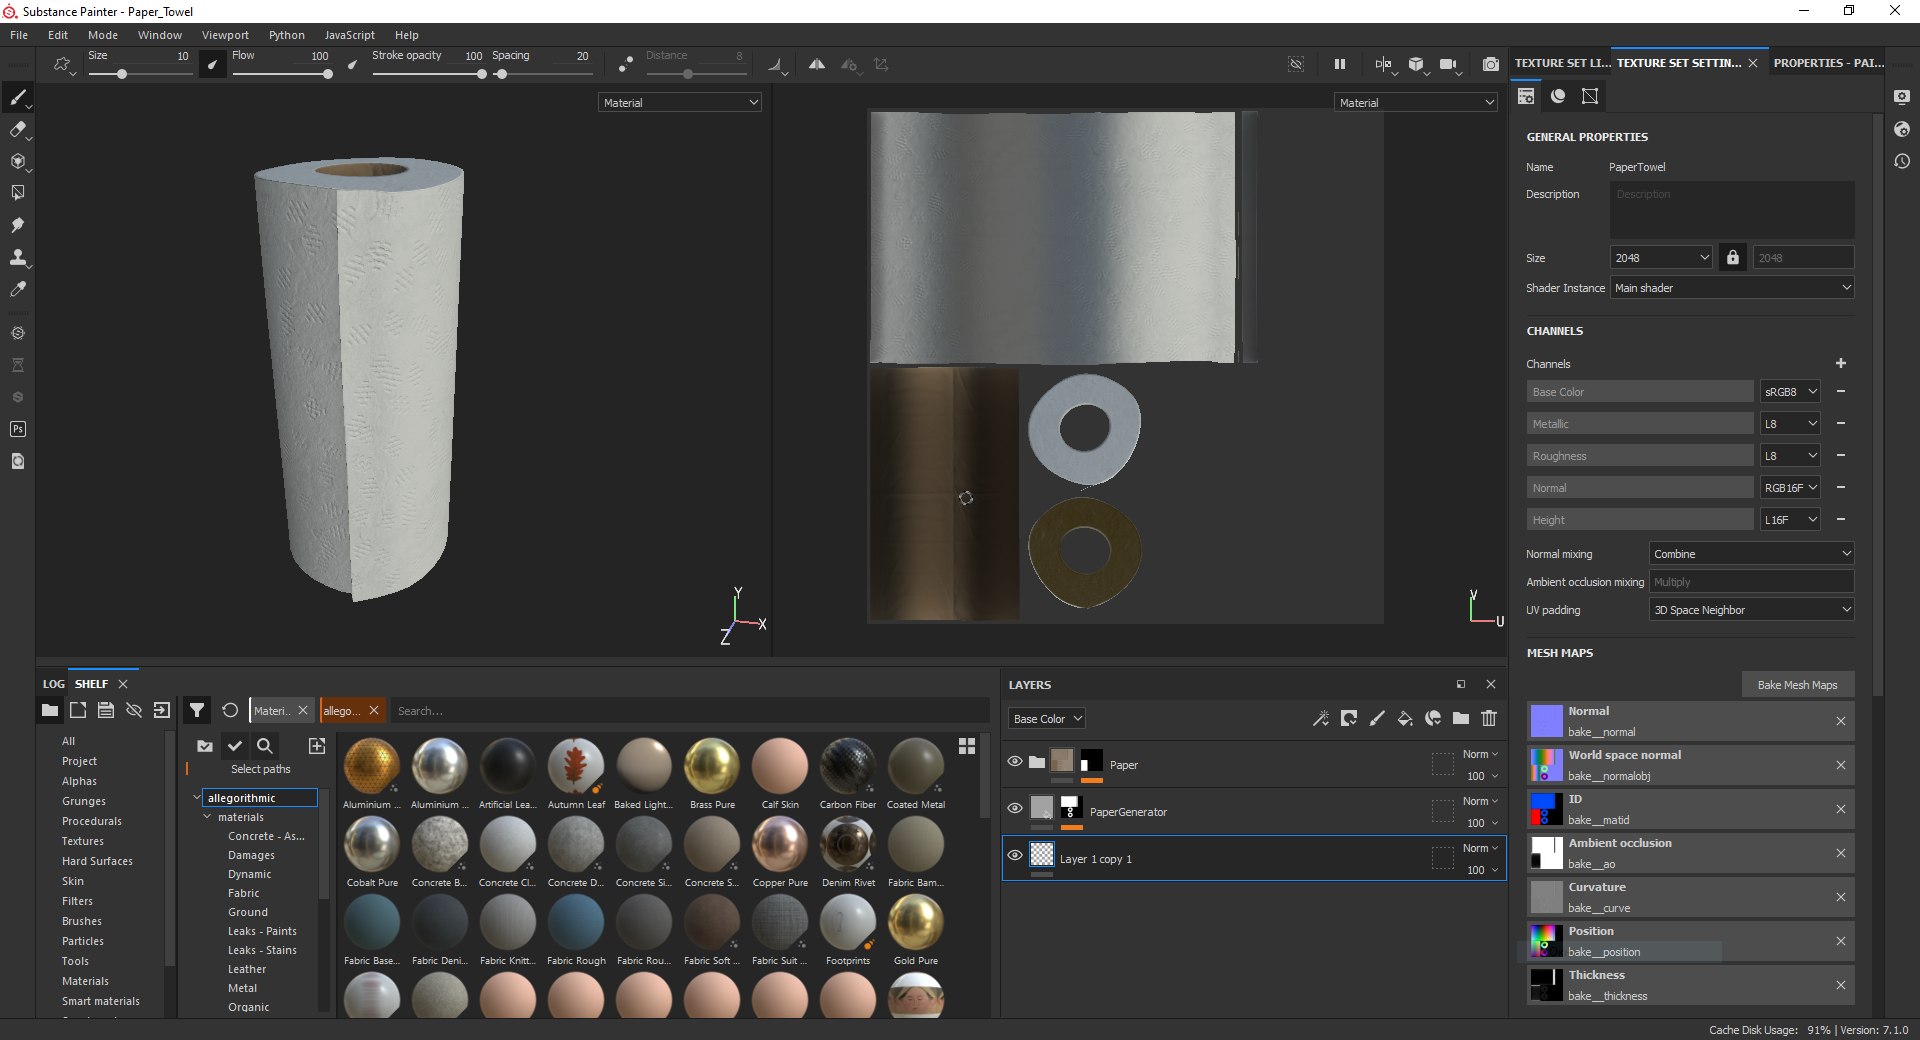Hide the Paper folder layer
The height and width of the screenshot is (1040, 1920).
(1015, 762)
